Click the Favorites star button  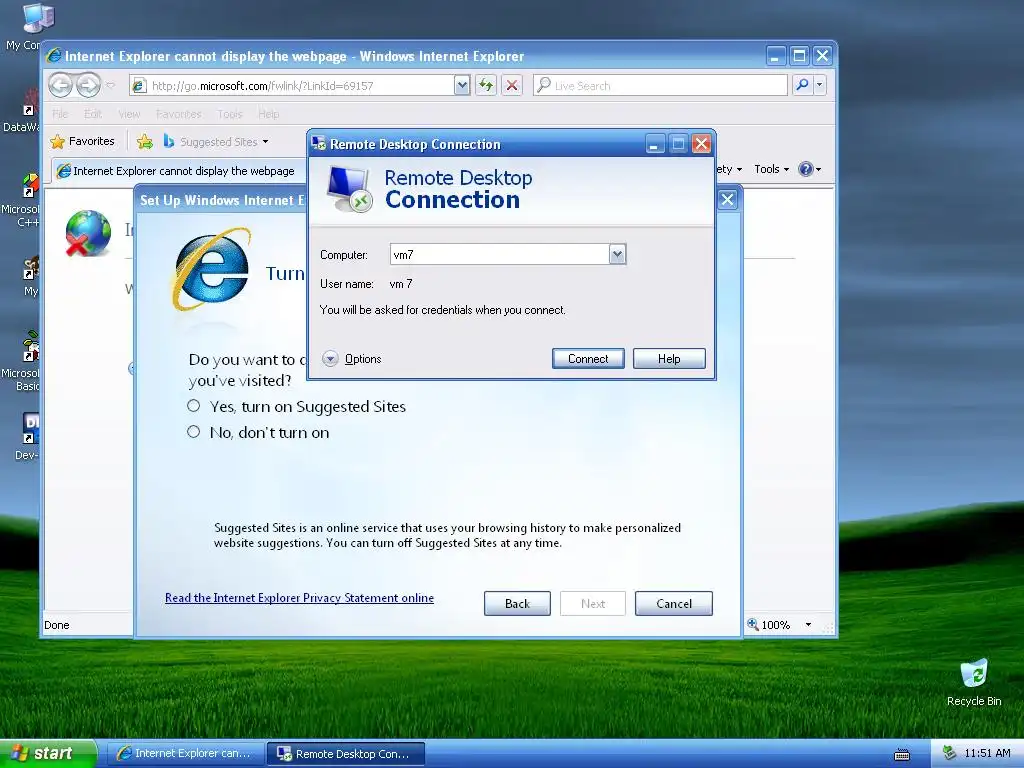[x=83, y=141]
